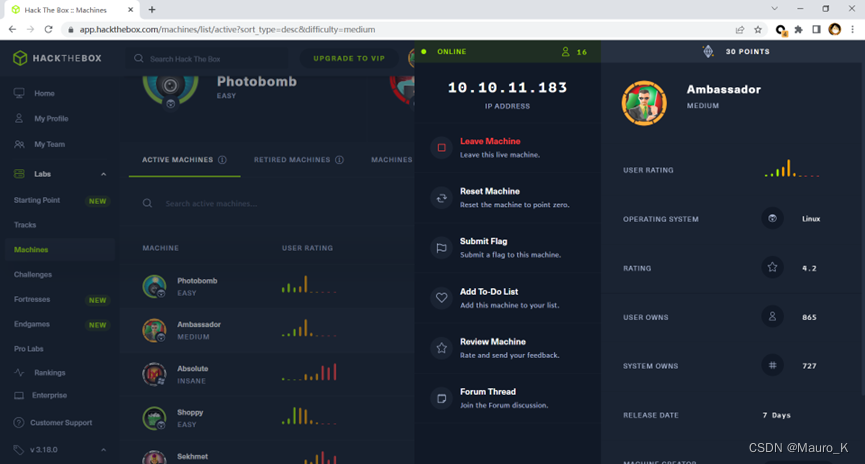Click the Photobomb user rating chart

point(309,284)
